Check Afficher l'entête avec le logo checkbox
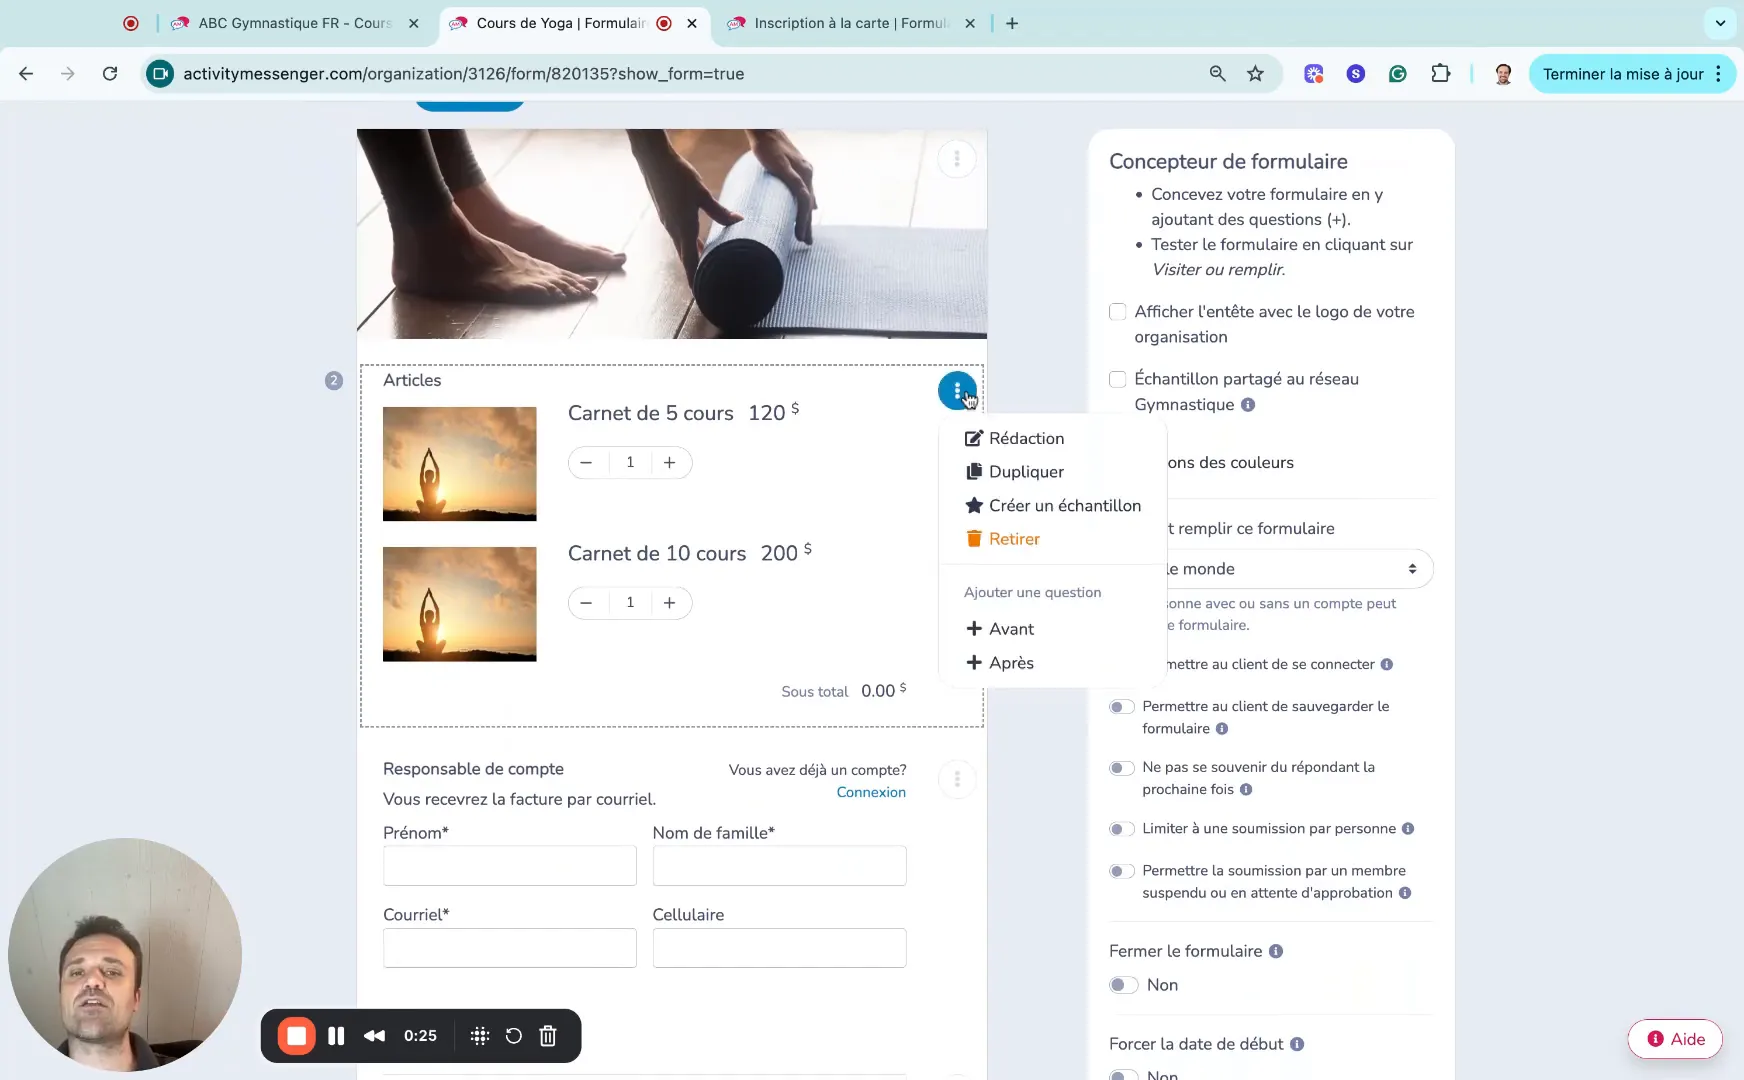The width and height of the screenshot is (1744, 1080). pos(1117,312)
